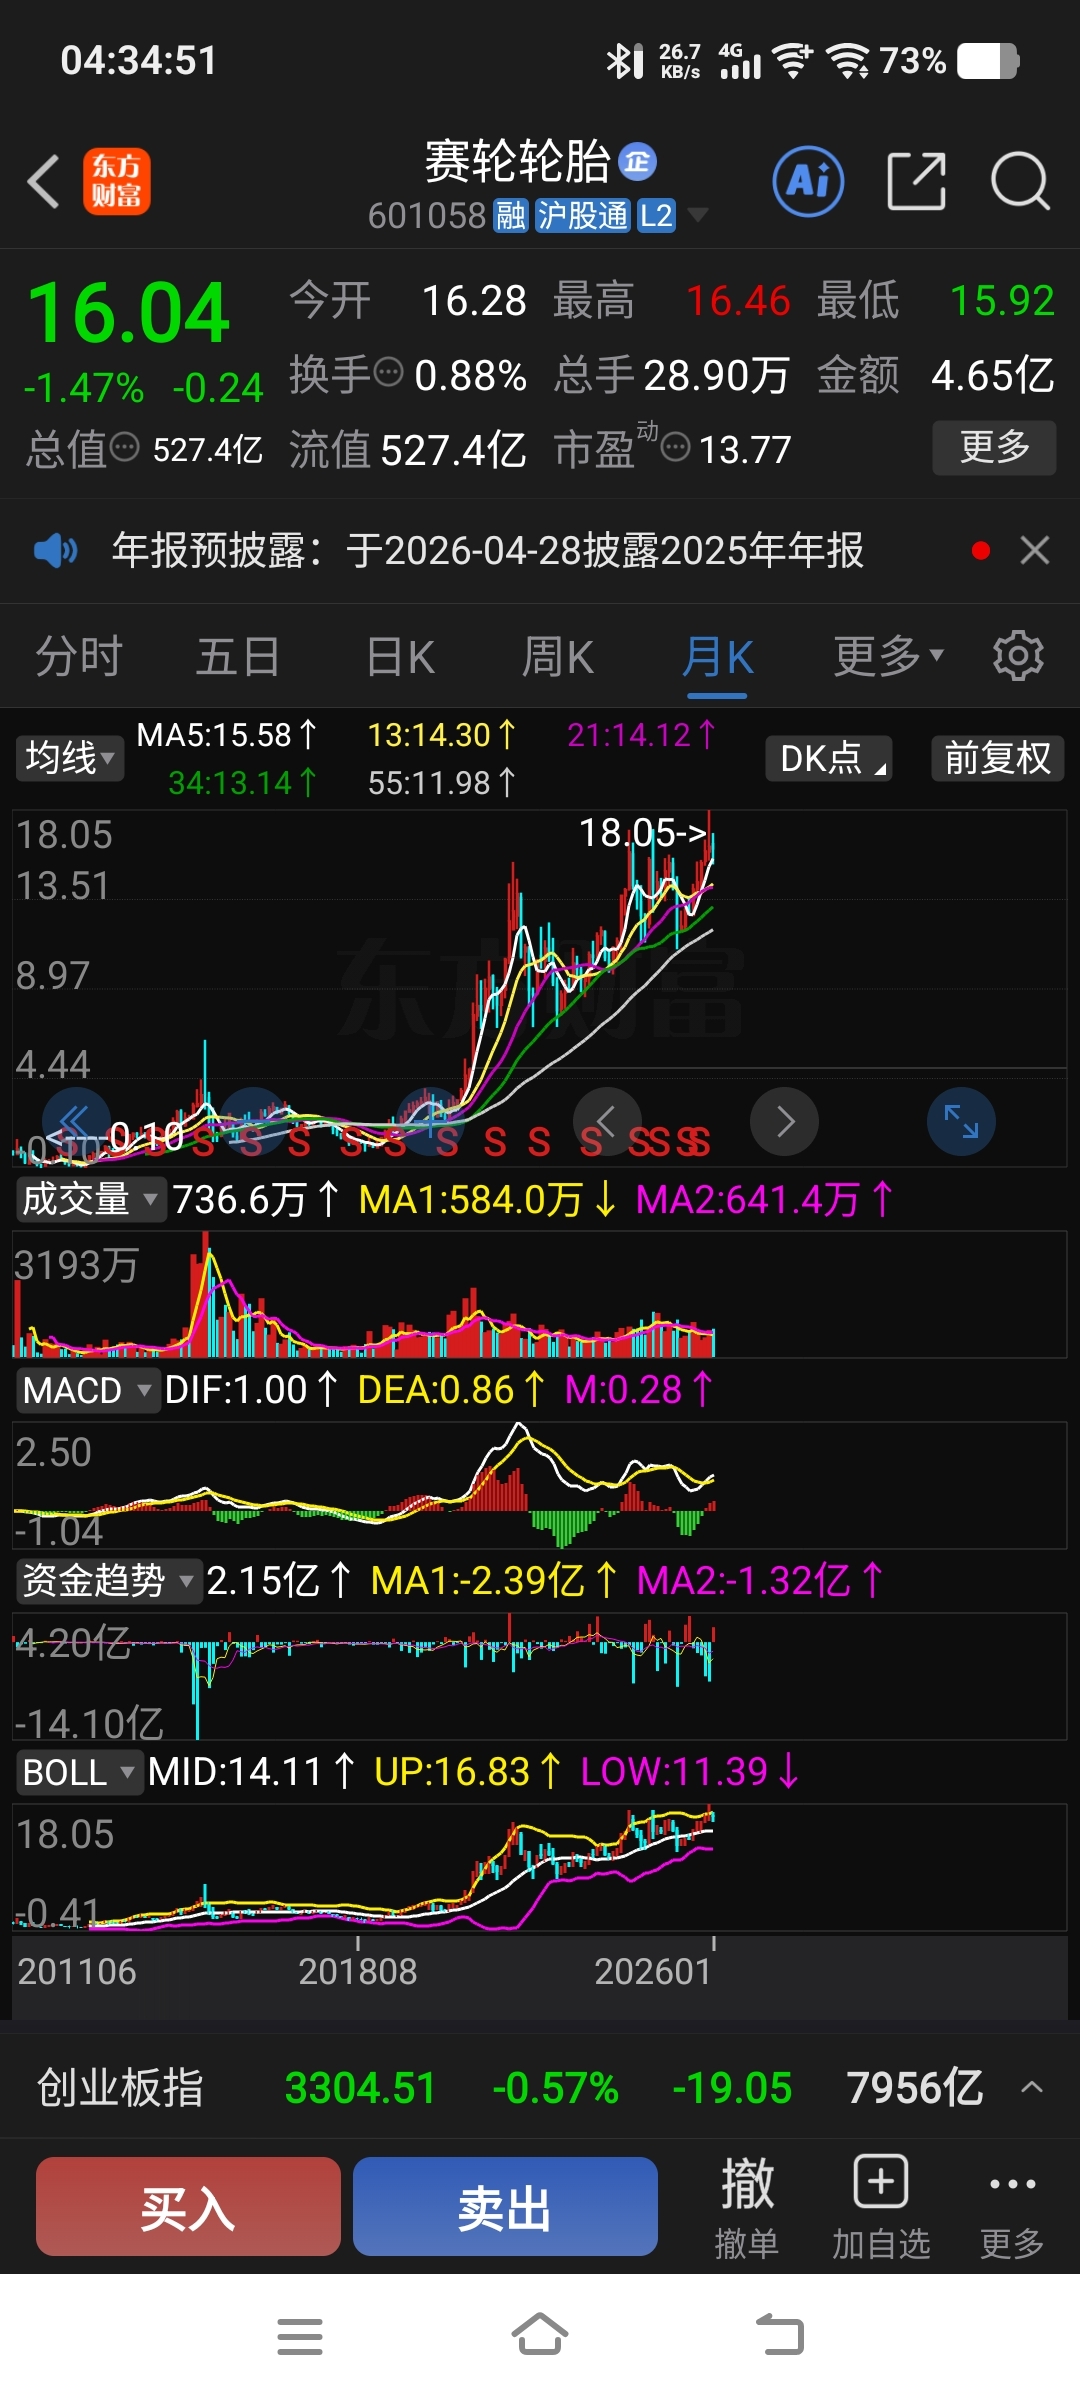
Task: Open the BOLL indicator dropdown
Action: pyautogui.click(x=79, y=1772)
